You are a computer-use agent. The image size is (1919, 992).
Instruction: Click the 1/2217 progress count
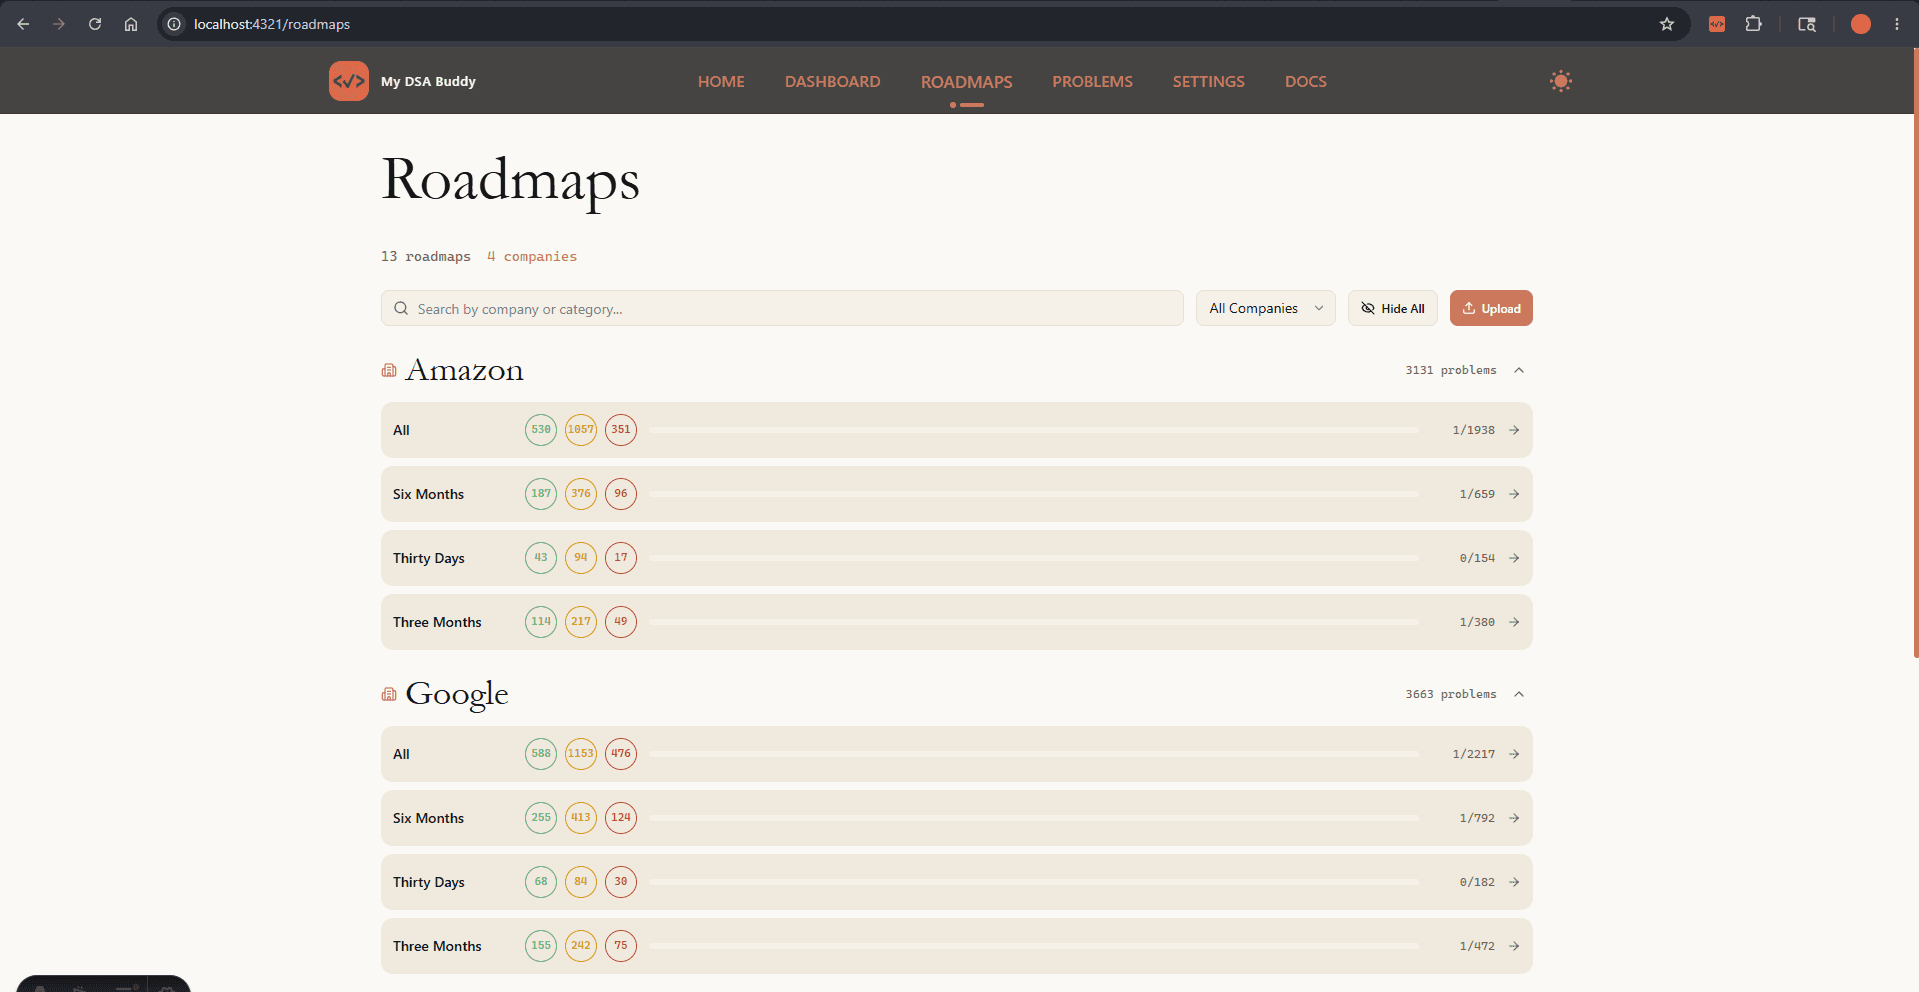(x=1474, y=754)
